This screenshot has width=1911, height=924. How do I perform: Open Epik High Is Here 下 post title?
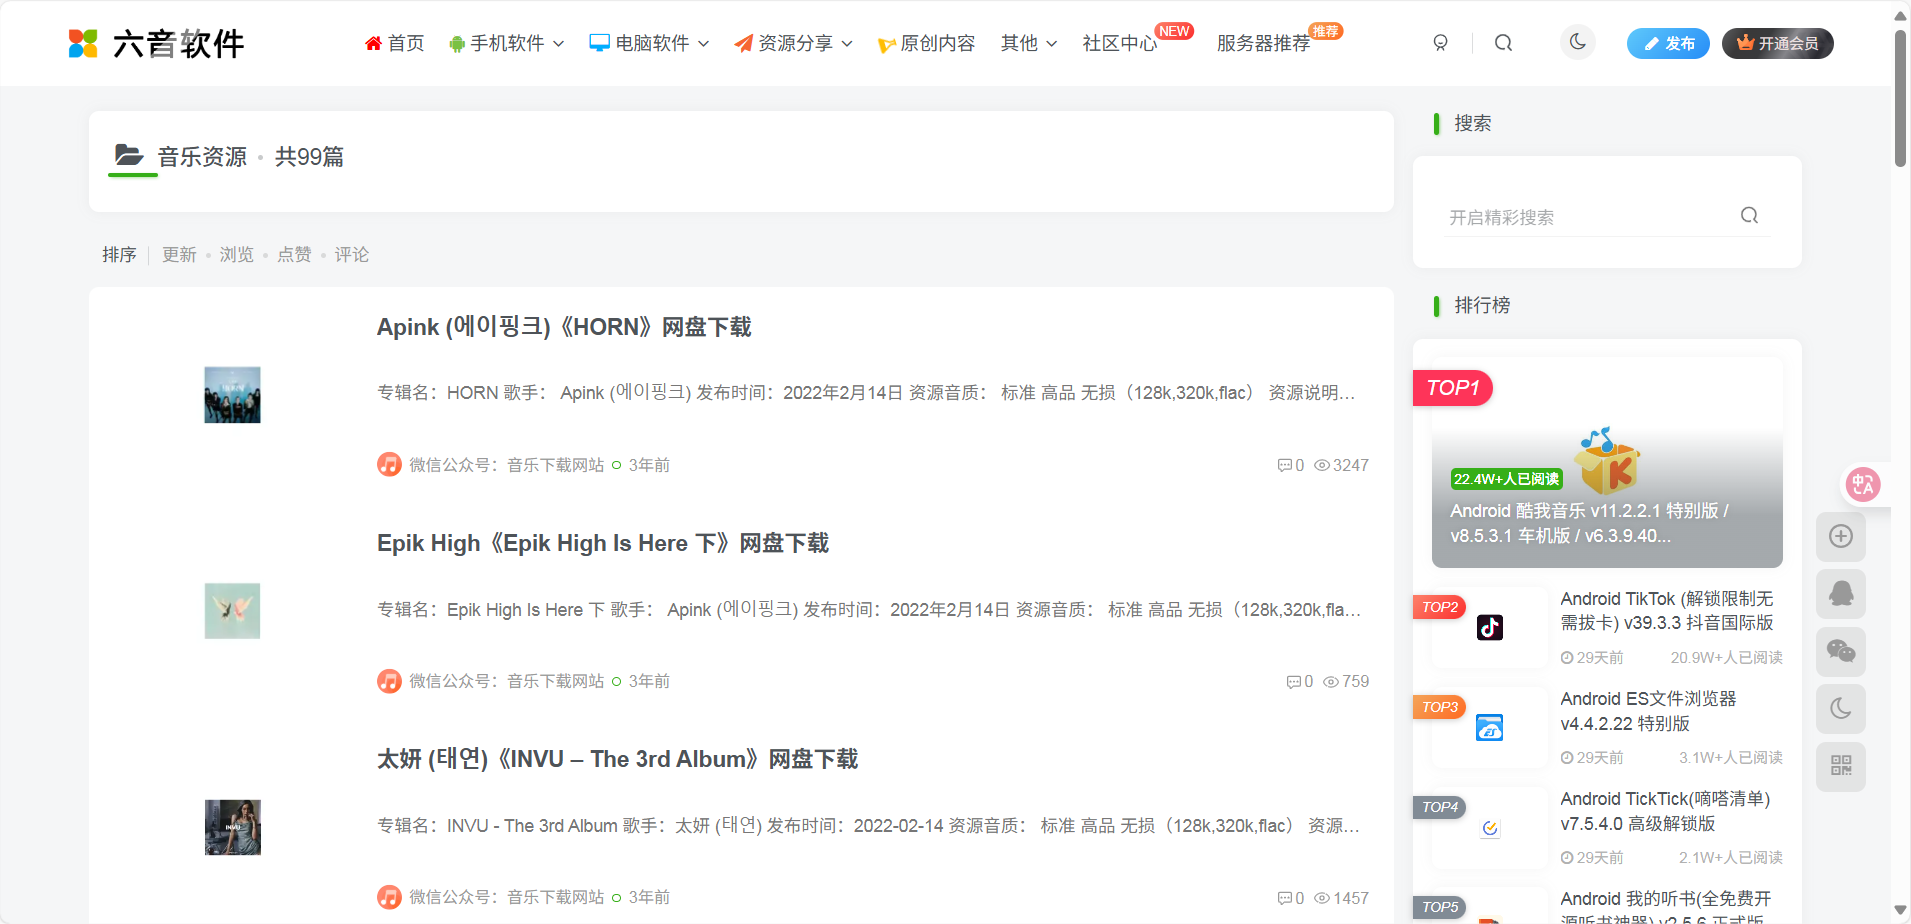coord(603,543)
